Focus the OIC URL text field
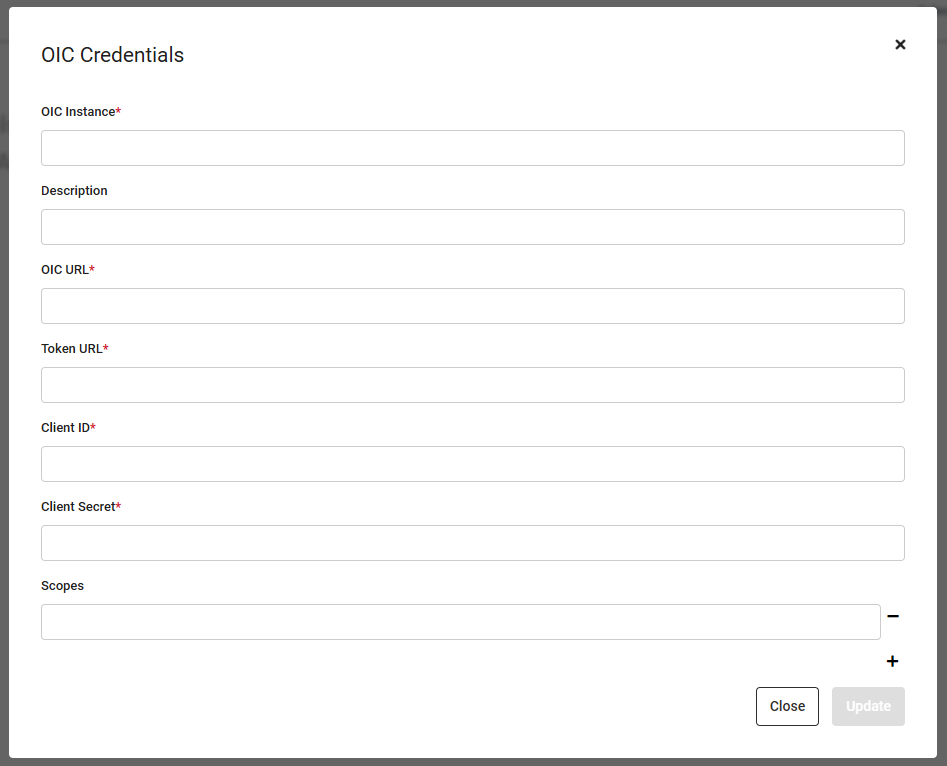Viewport: 947px width, 766px height. [x=473, y=306]
